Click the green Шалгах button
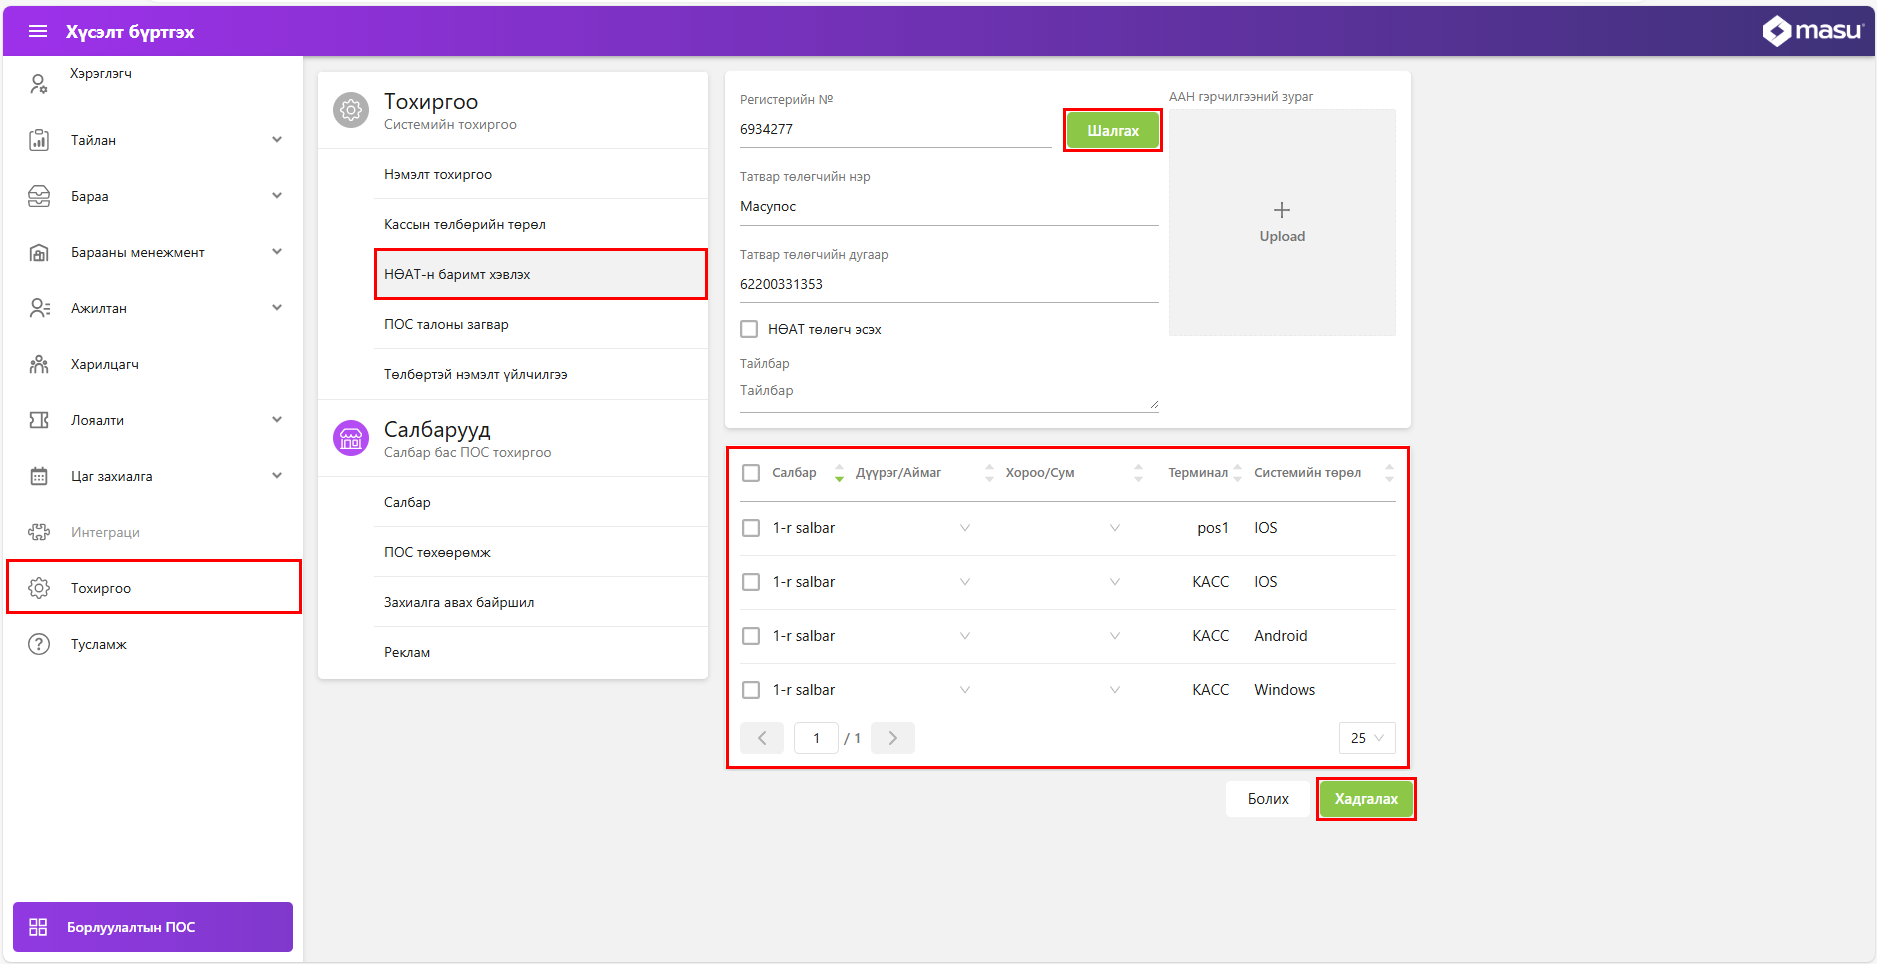 (1112, 130)
